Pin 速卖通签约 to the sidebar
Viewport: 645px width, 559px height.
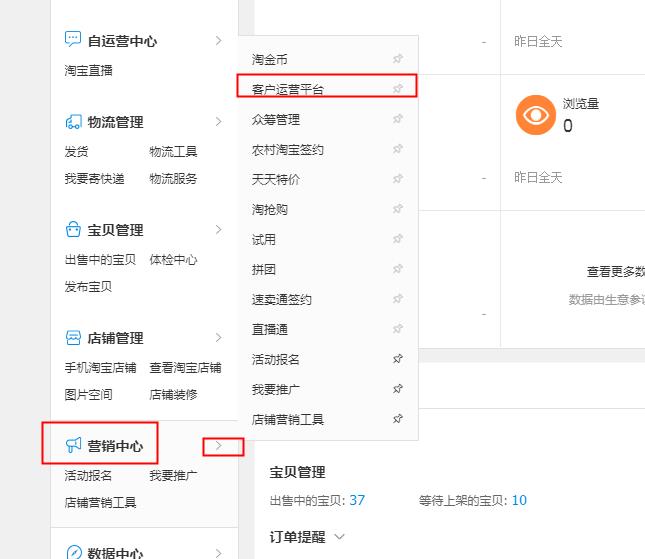click(397, 299)
